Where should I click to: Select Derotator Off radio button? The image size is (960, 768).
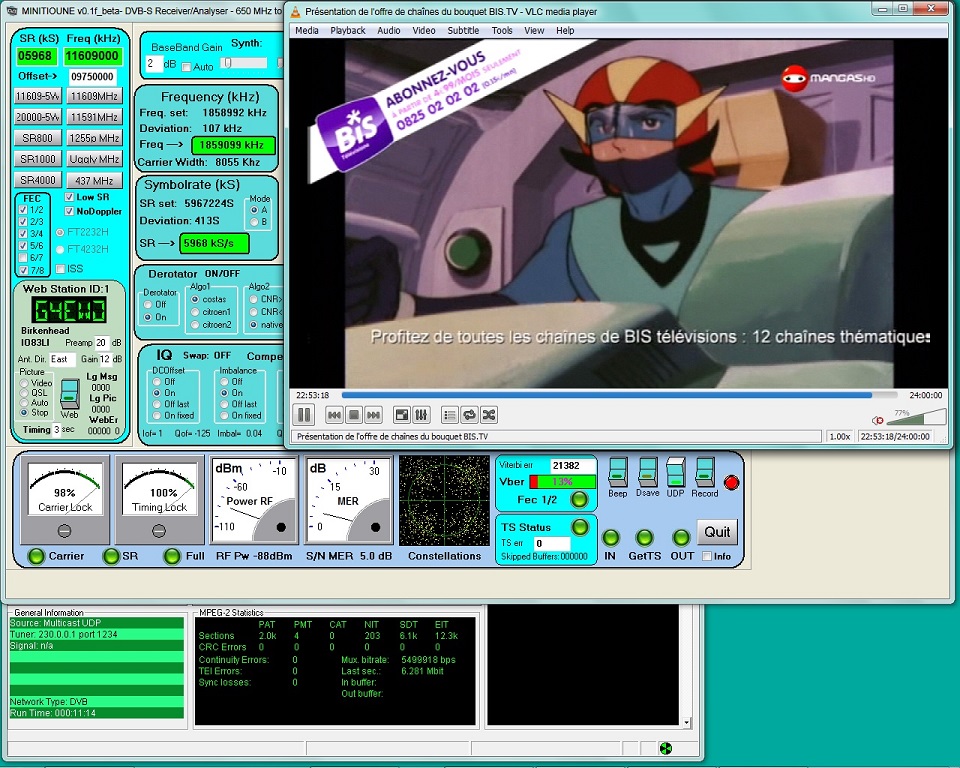tap(148, 304)
